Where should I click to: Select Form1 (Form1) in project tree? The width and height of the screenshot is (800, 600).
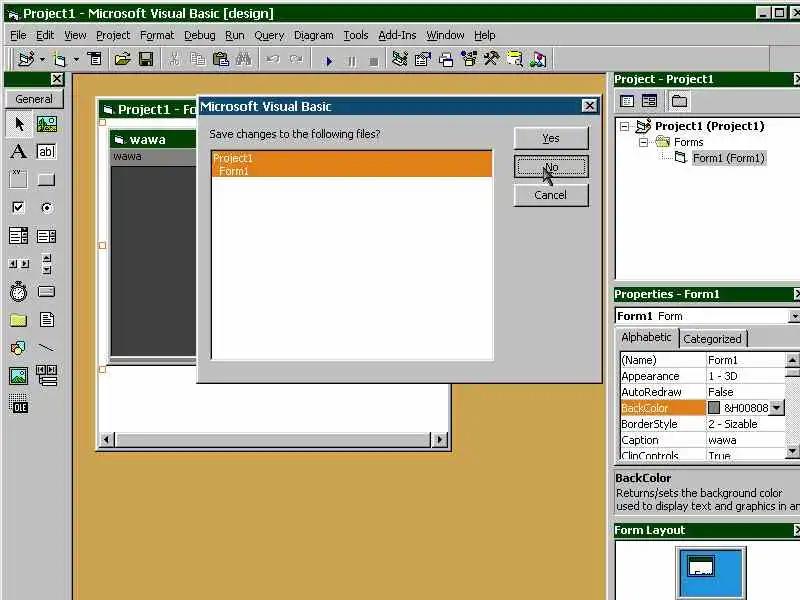729,158
